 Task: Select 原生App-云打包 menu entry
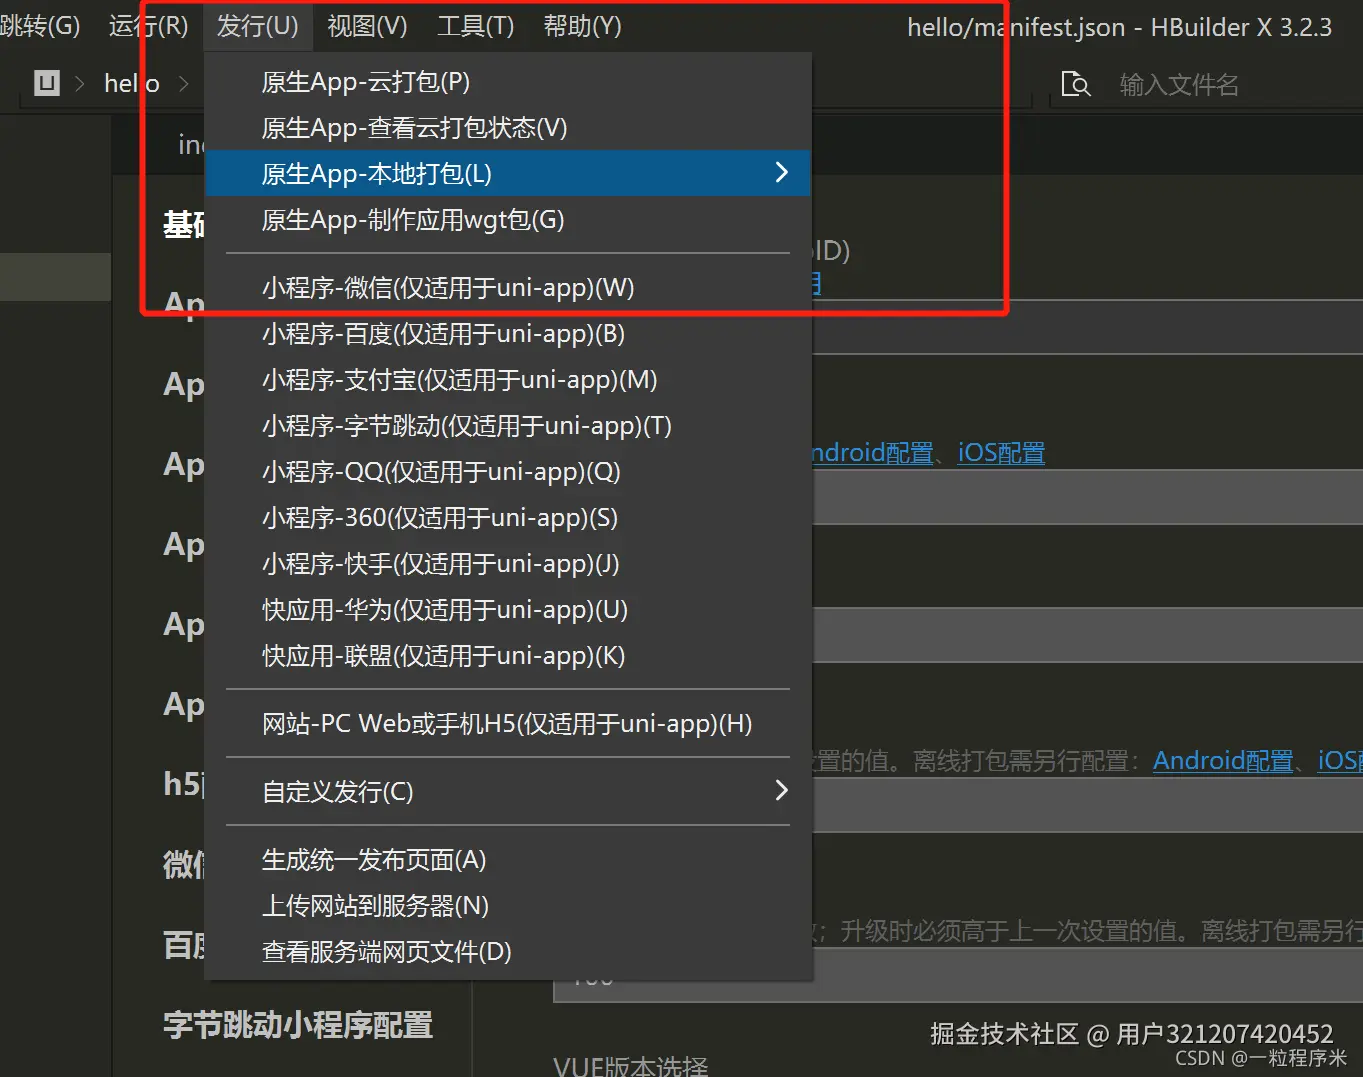point(366,81)
